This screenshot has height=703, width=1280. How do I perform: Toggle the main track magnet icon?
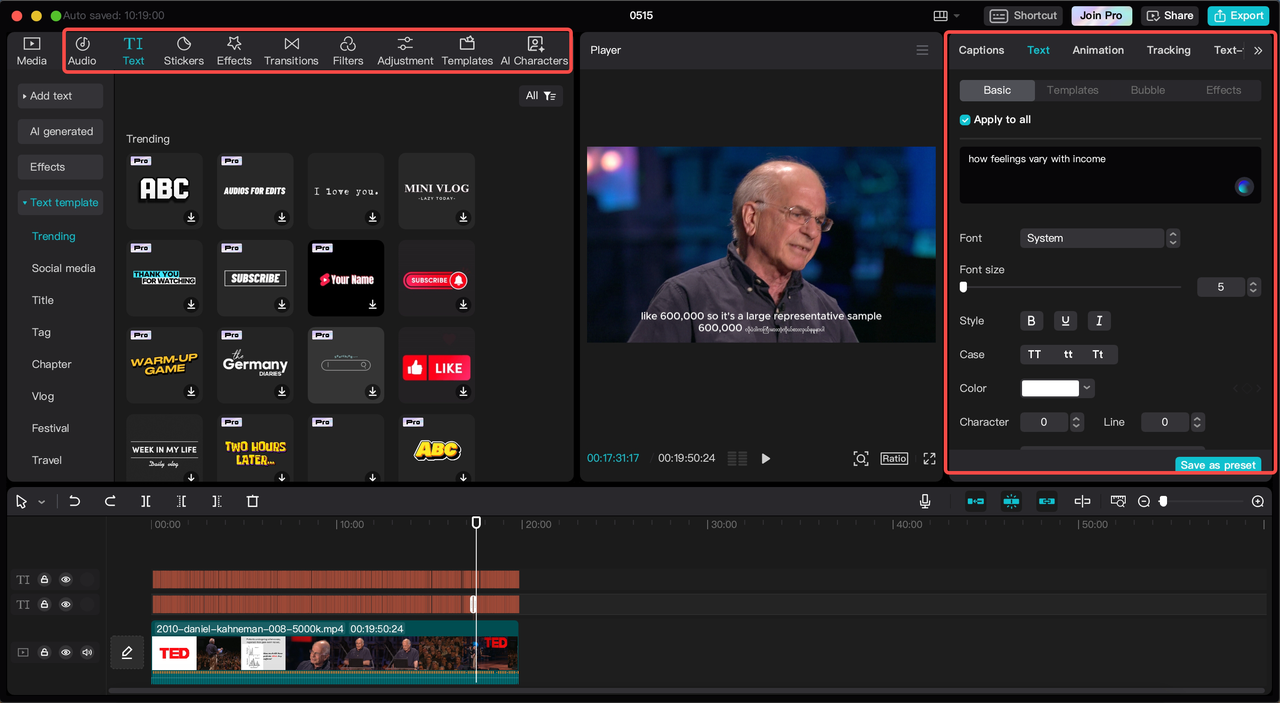tap(975, 501)
